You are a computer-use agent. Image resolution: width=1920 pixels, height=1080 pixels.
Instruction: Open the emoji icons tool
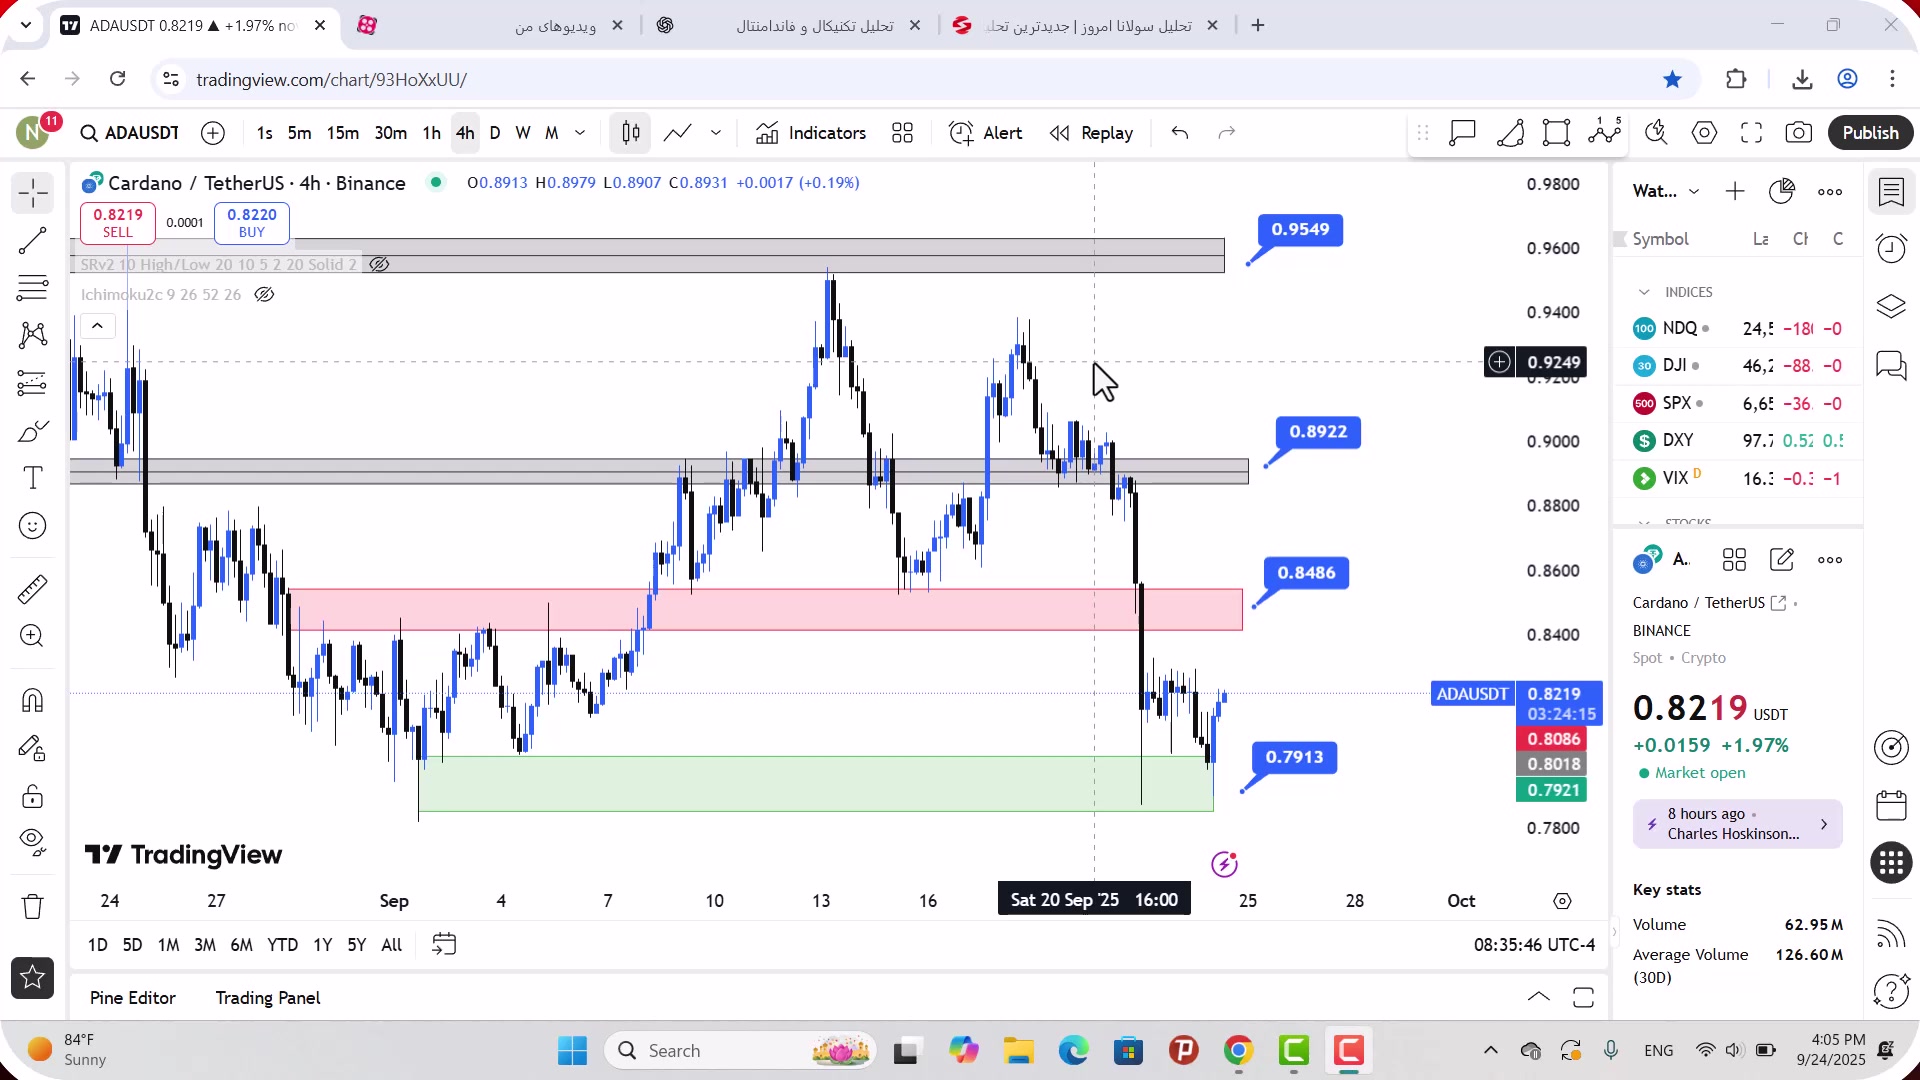(32, 526)
